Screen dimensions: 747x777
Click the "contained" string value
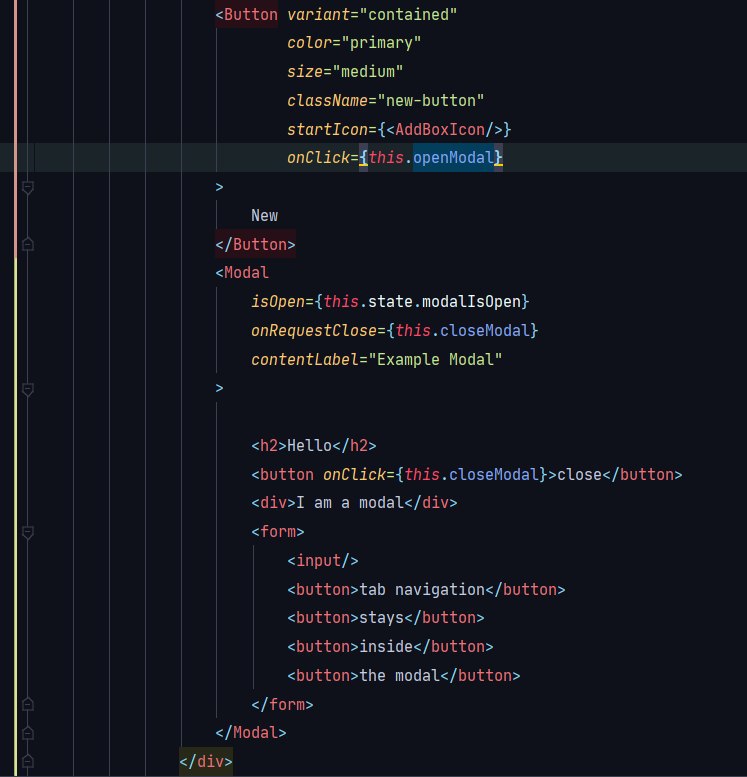(x=408, y=14)
